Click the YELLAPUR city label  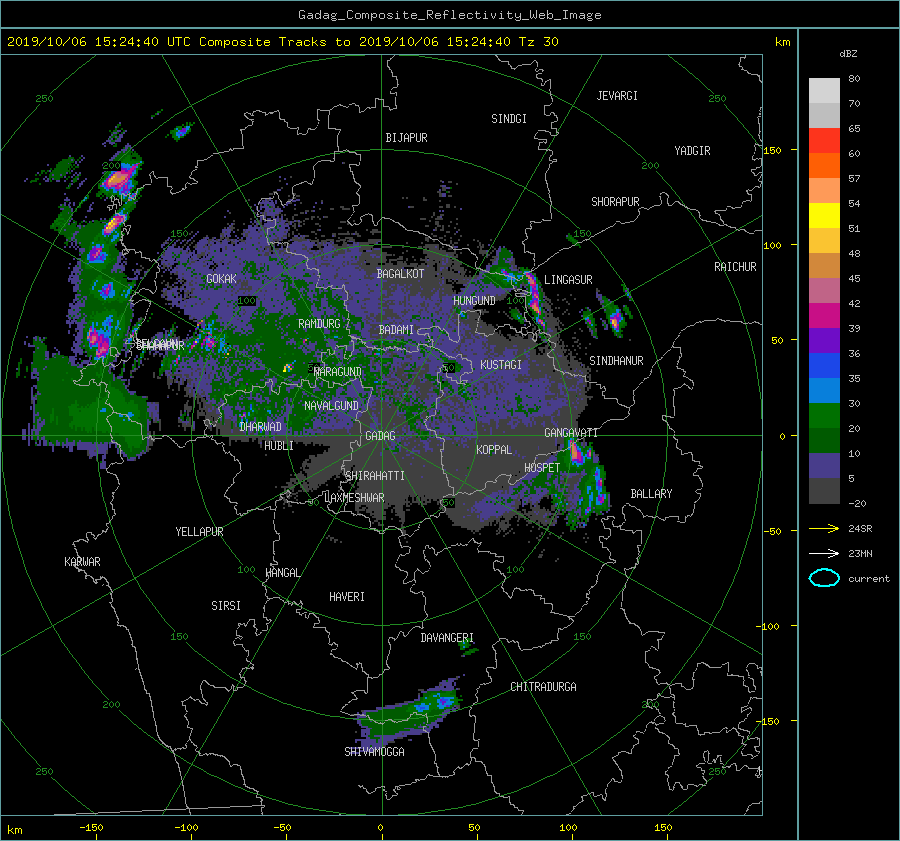coord(199,532)
